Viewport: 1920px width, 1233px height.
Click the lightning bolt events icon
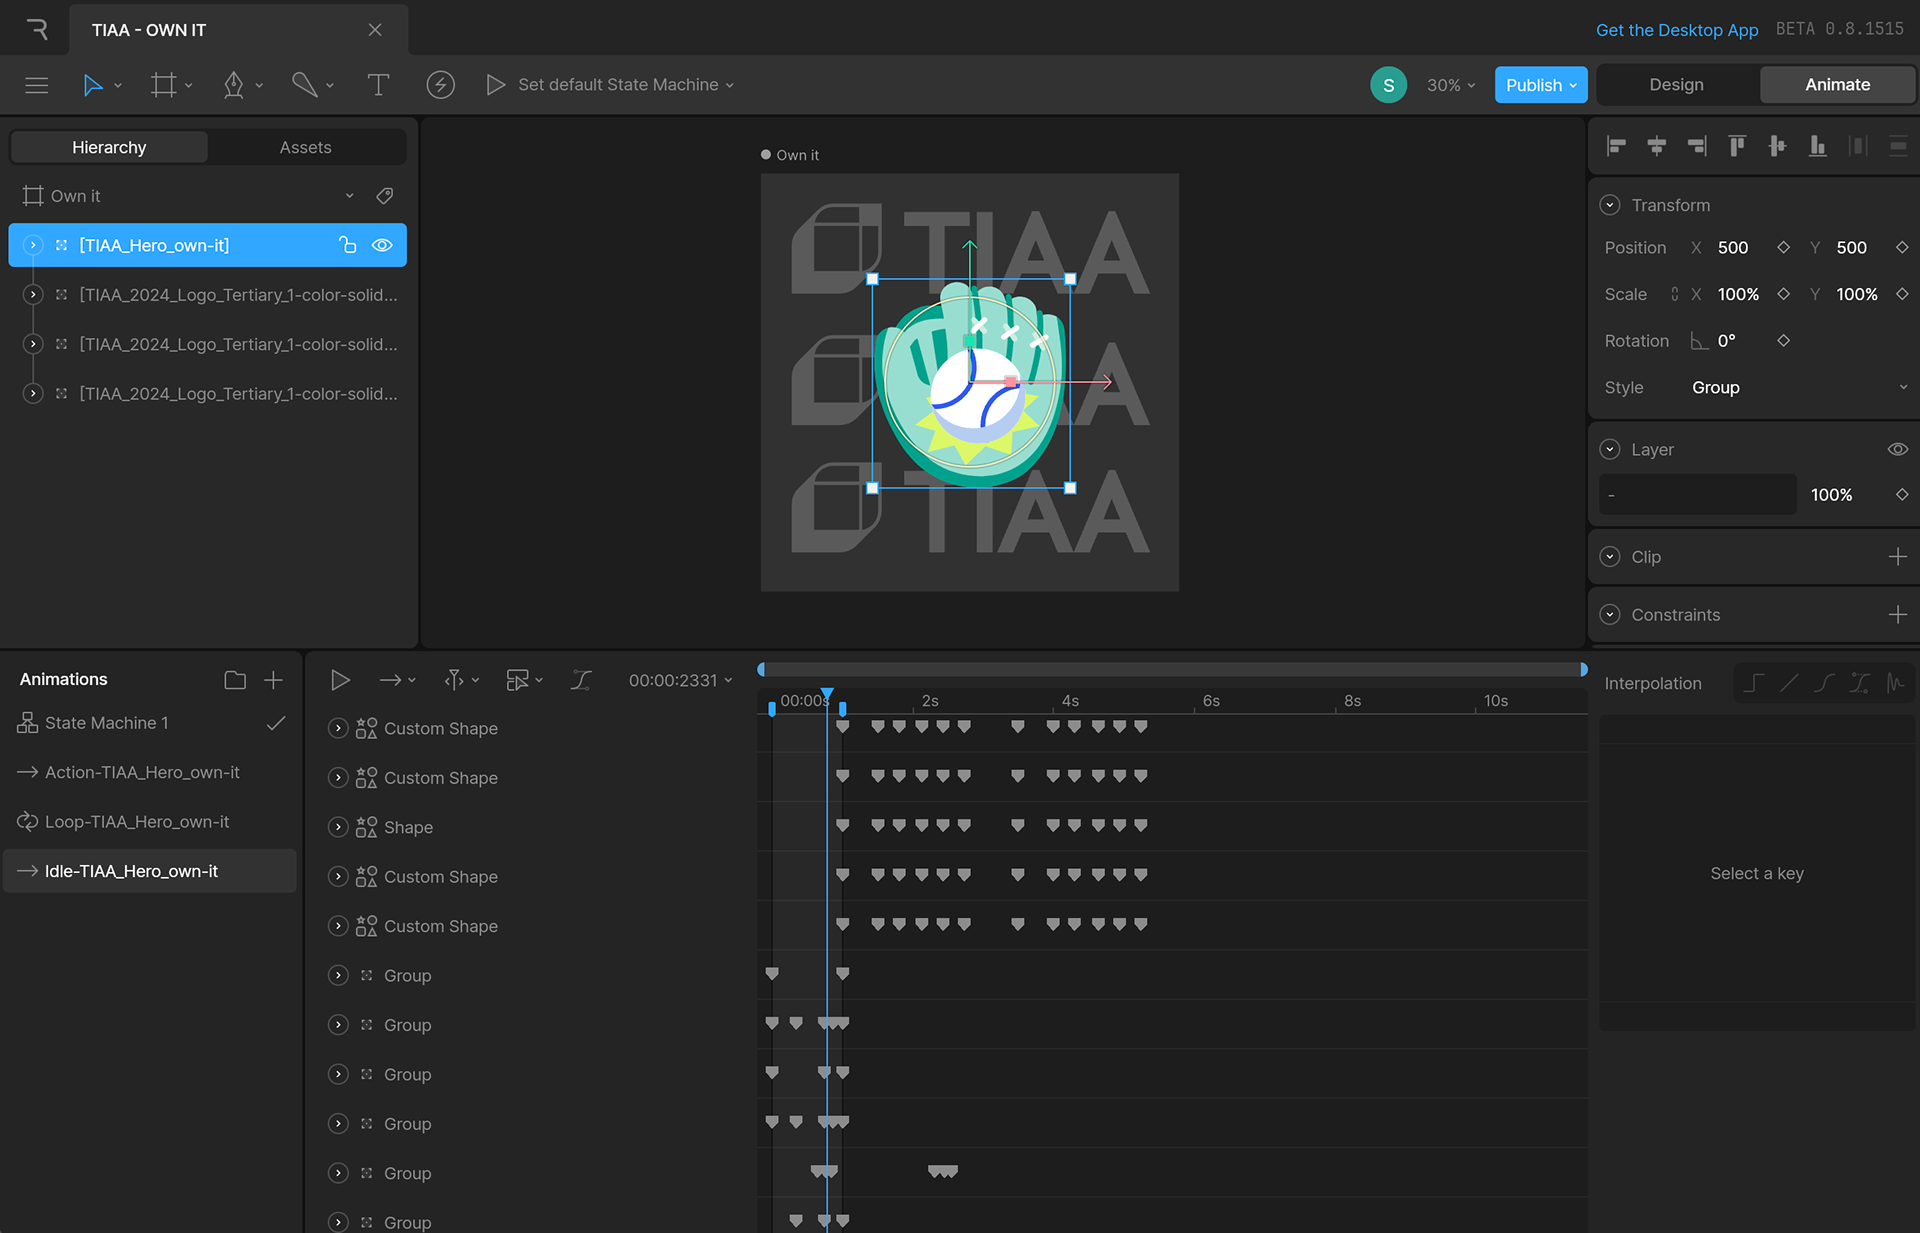coord(440,85)
